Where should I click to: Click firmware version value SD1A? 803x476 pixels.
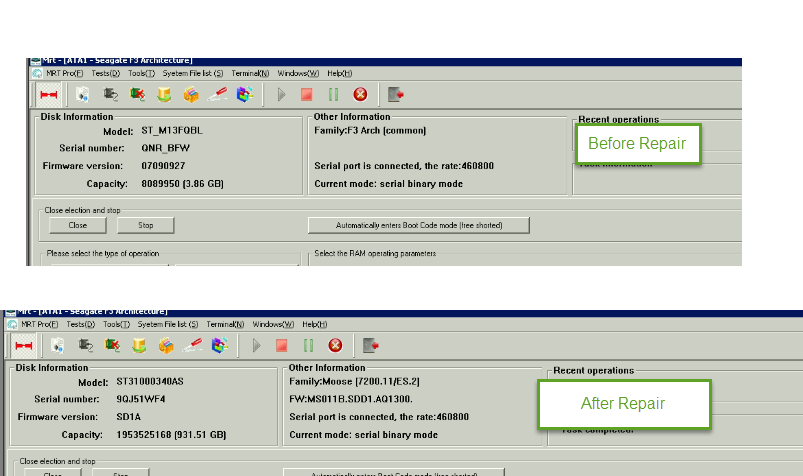(x=129, y=417)
